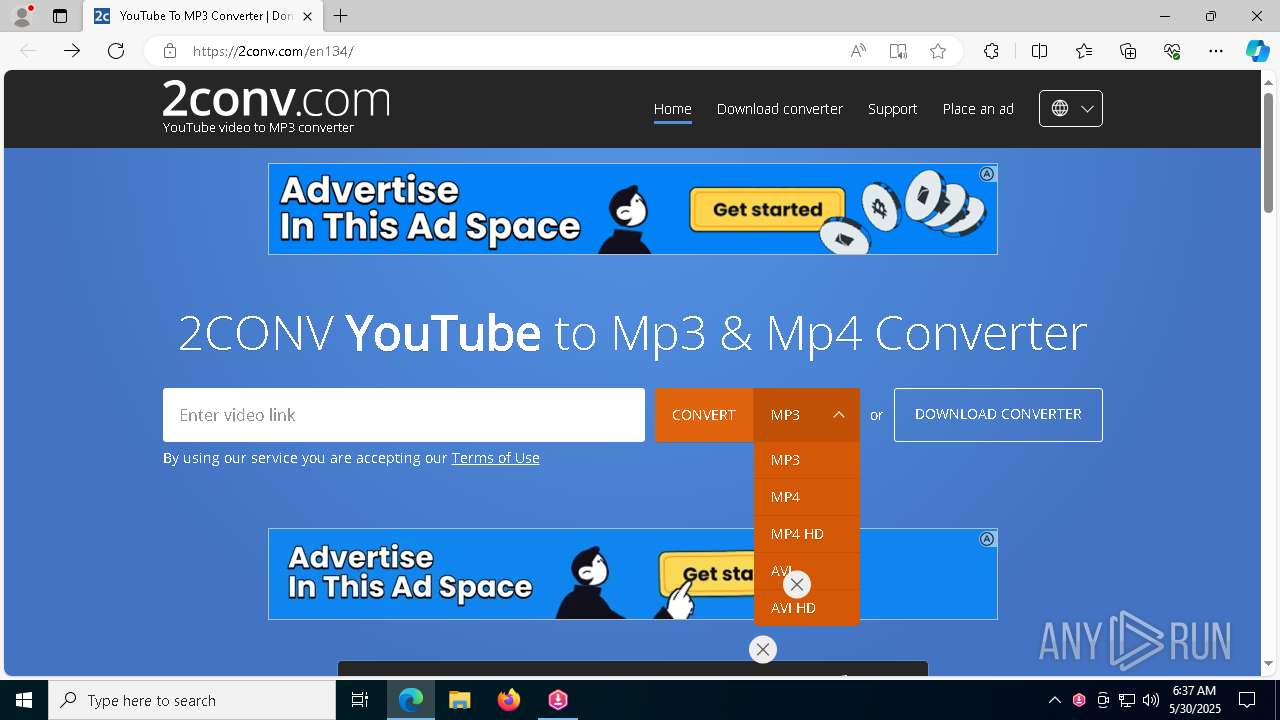Open tab actions menu icon
Screen dimensions: 1280x720
[x=60, y=16]
